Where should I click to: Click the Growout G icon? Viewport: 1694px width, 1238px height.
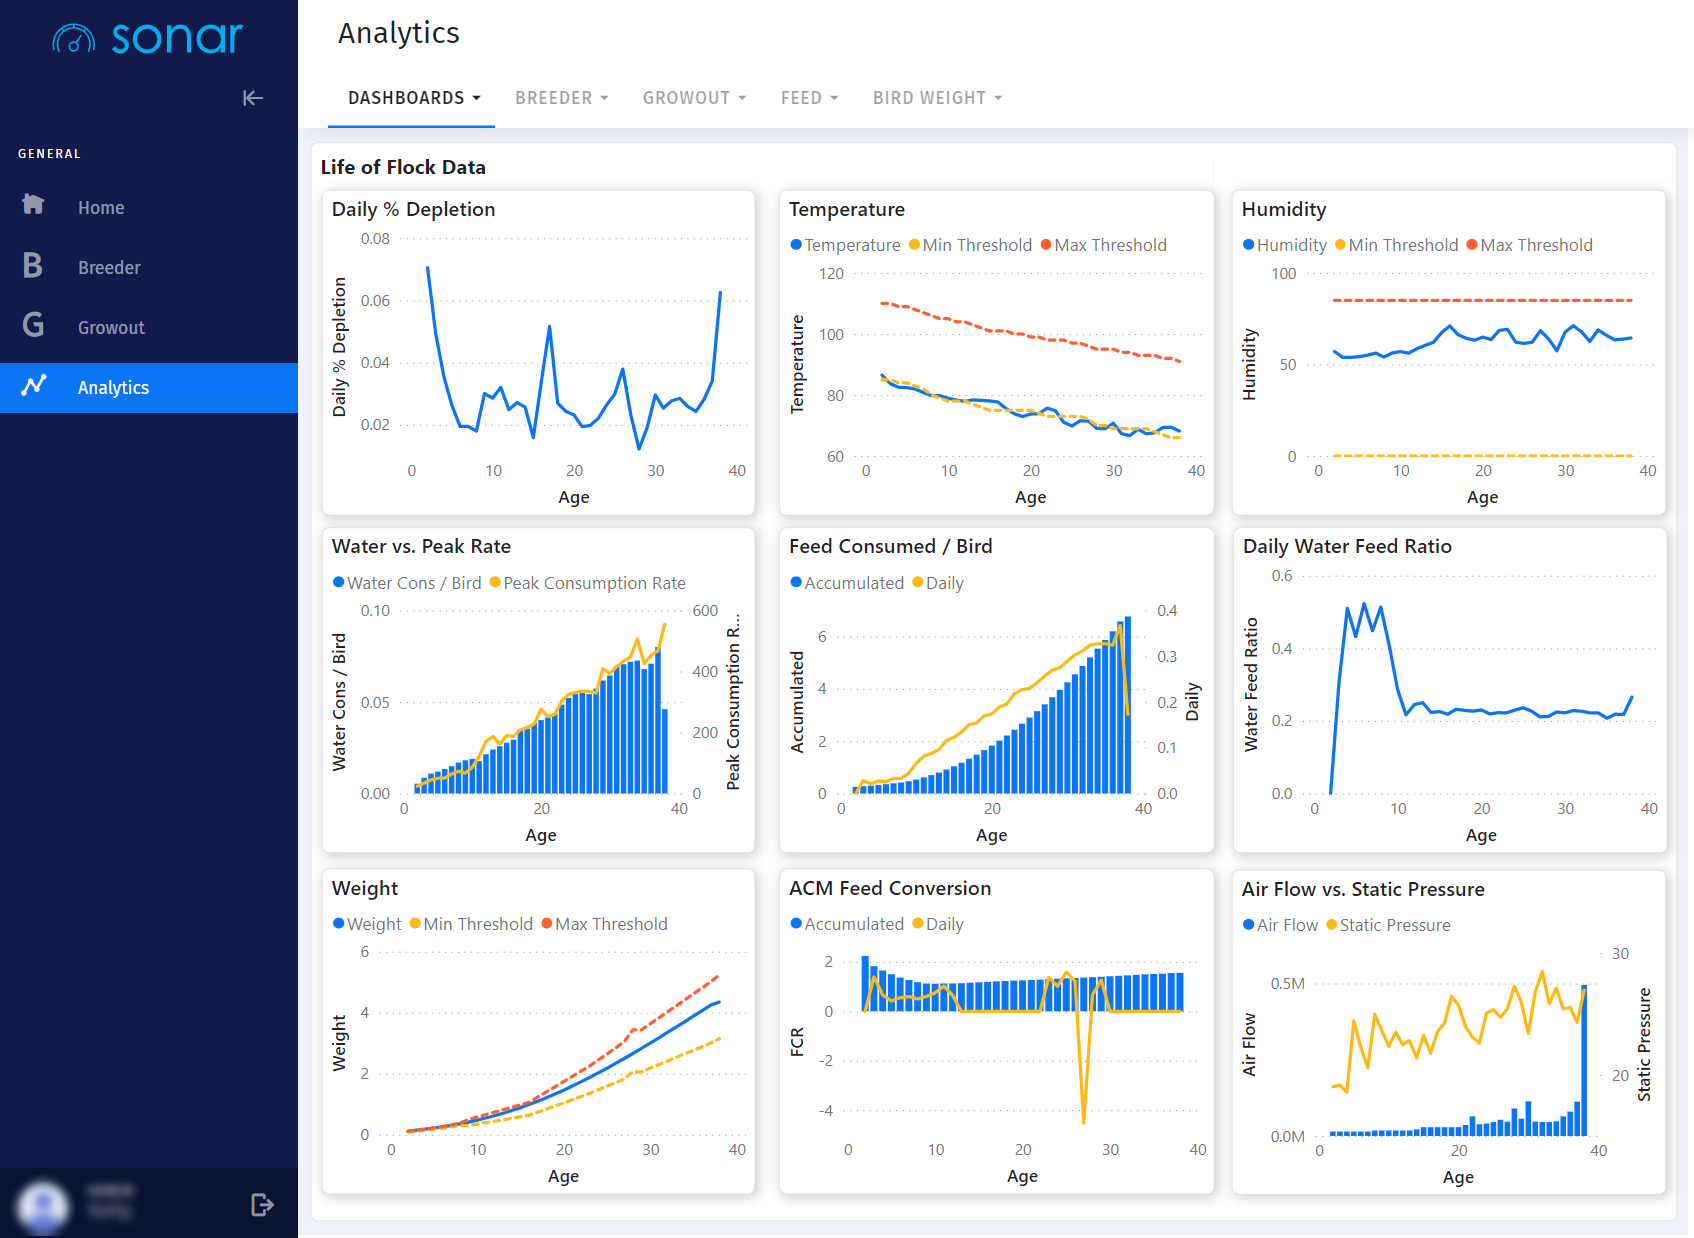(x=33, y=325)
